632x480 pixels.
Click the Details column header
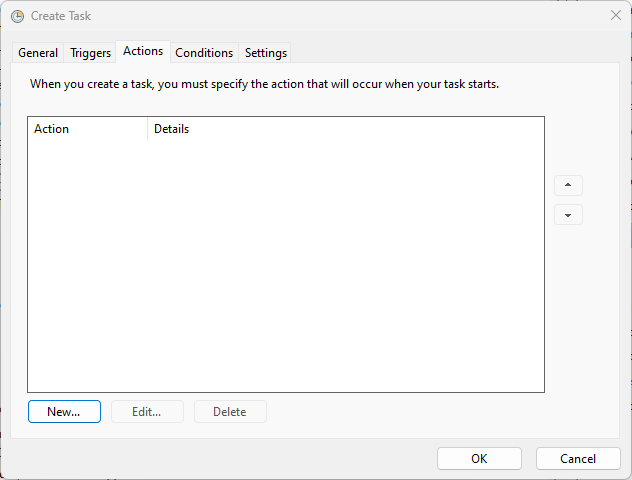click(x=346, y=129)
